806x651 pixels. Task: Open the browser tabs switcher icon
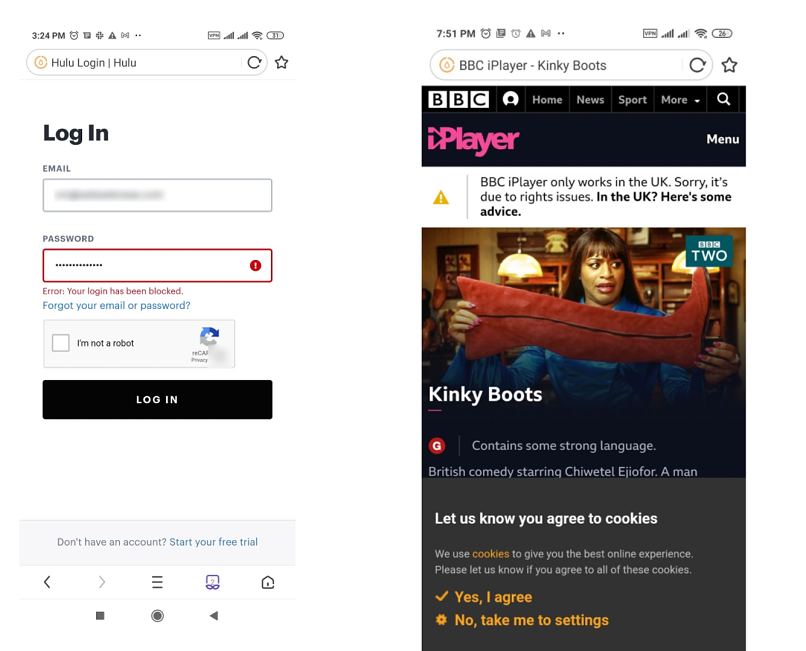tap(213, 582)
